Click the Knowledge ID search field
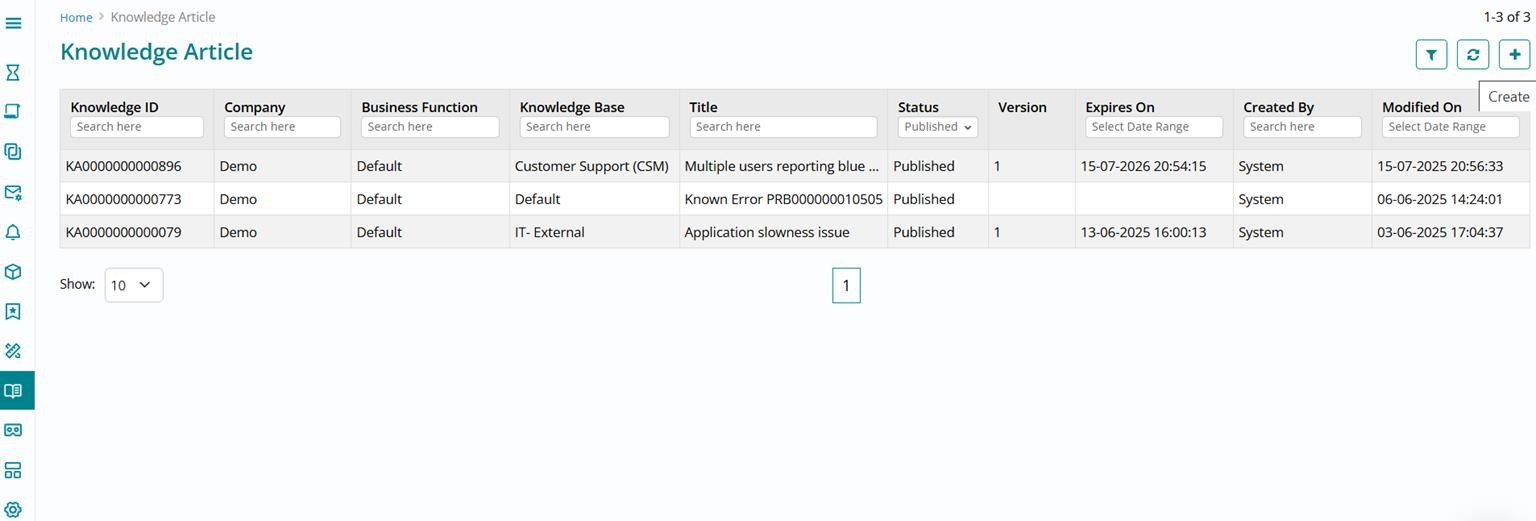The width and height of the screenshot is (1536, 521). click(136, 127)
